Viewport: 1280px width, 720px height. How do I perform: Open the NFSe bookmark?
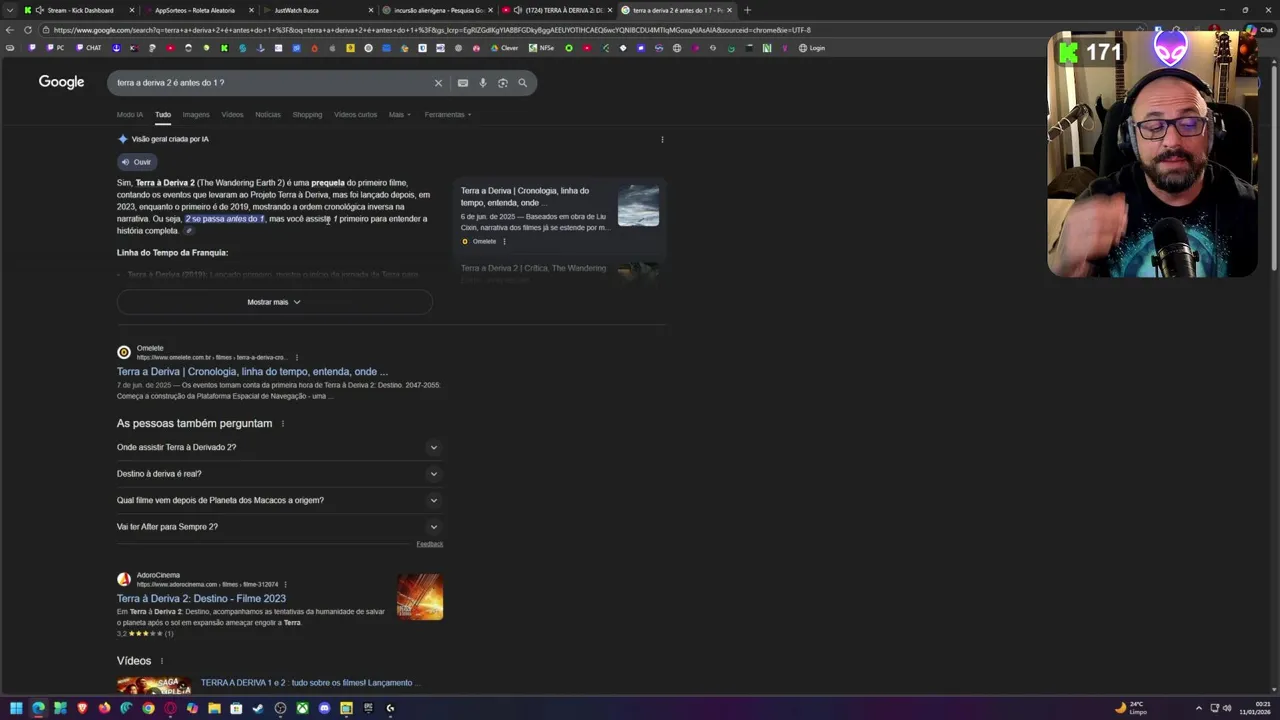coord(542,48)
